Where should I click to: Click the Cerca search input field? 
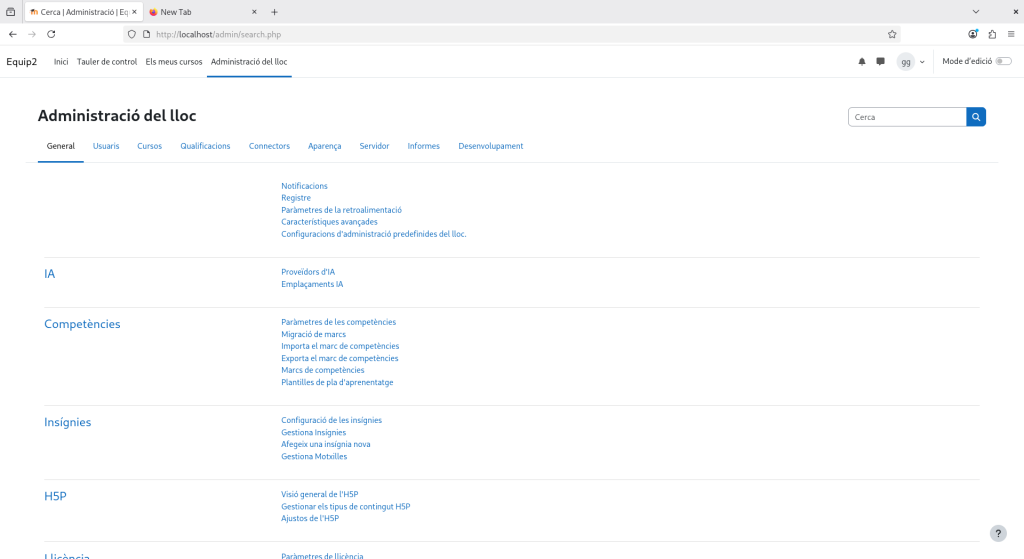906,117
